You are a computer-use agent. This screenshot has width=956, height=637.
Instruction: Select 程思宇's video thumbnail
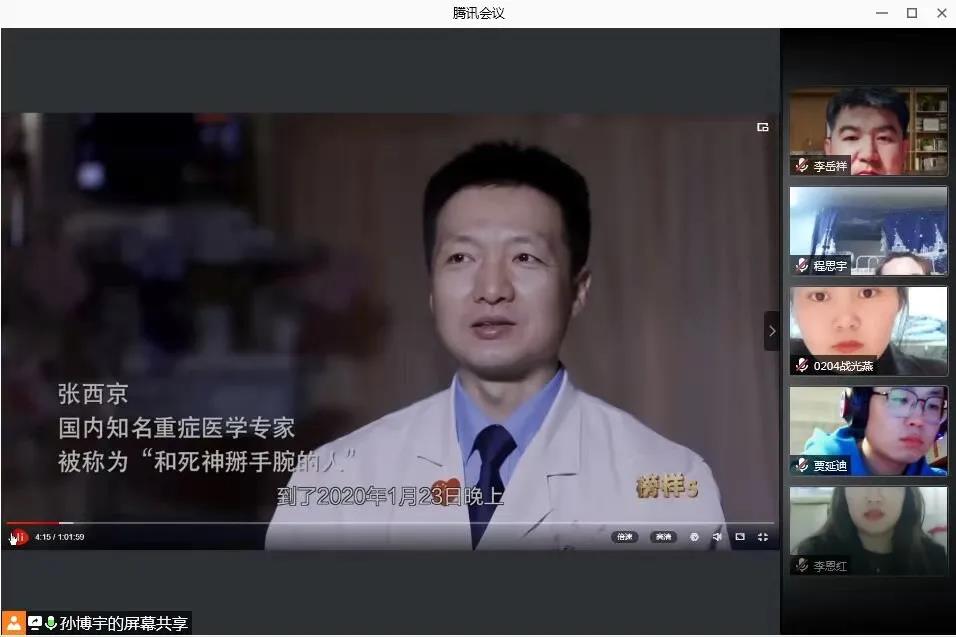pyautogui.click(x=868, y=230)
